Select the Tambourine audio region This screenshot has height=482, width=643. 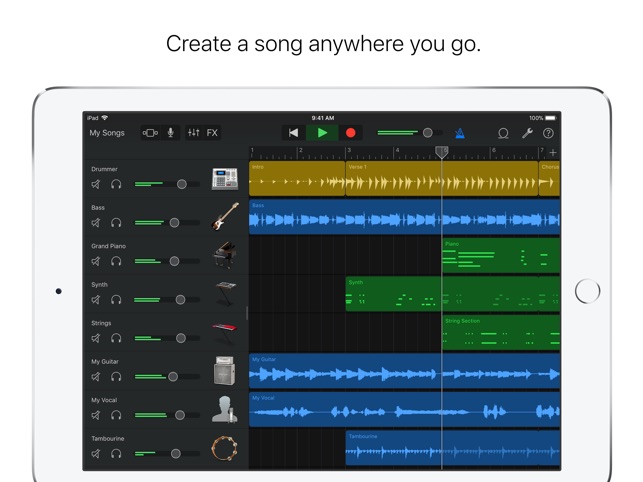(x=453, y=448)
